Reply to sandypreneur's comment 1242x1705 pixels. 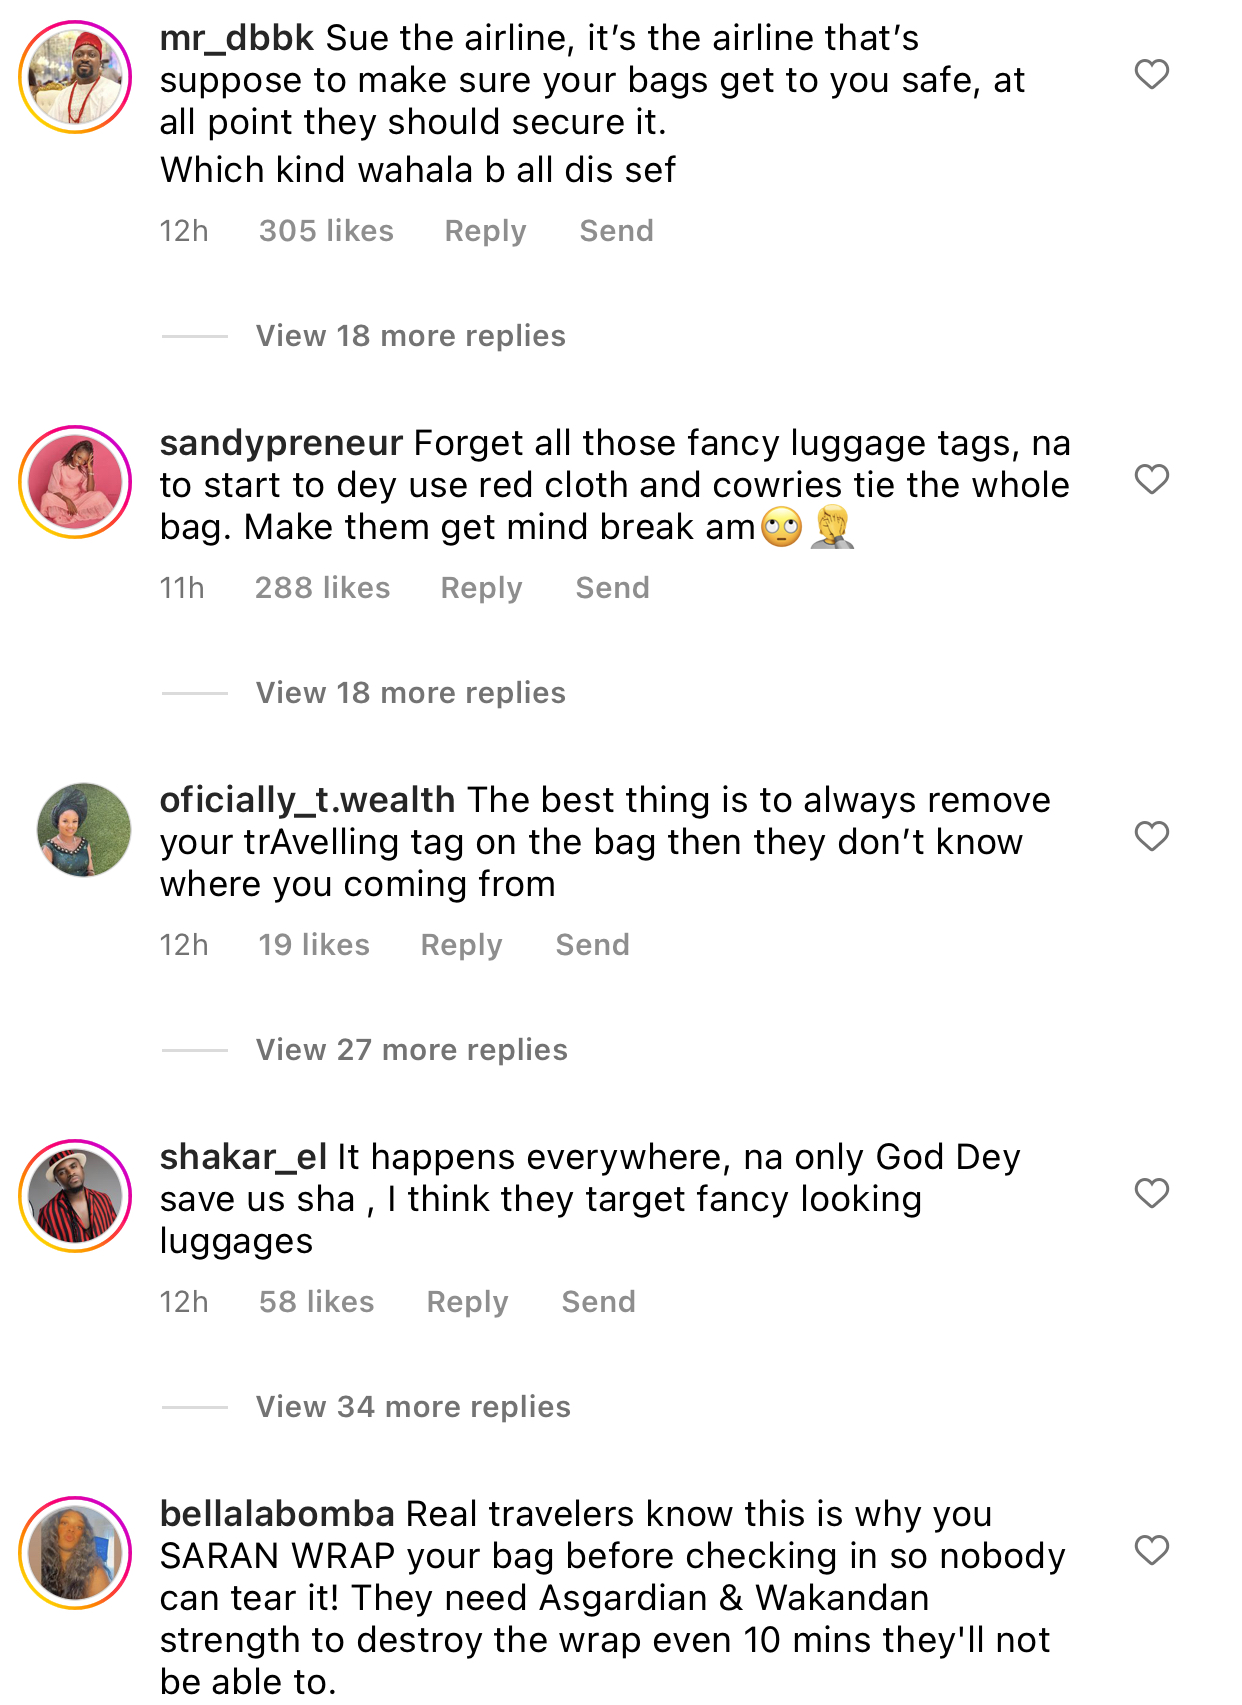click(481, 588)
